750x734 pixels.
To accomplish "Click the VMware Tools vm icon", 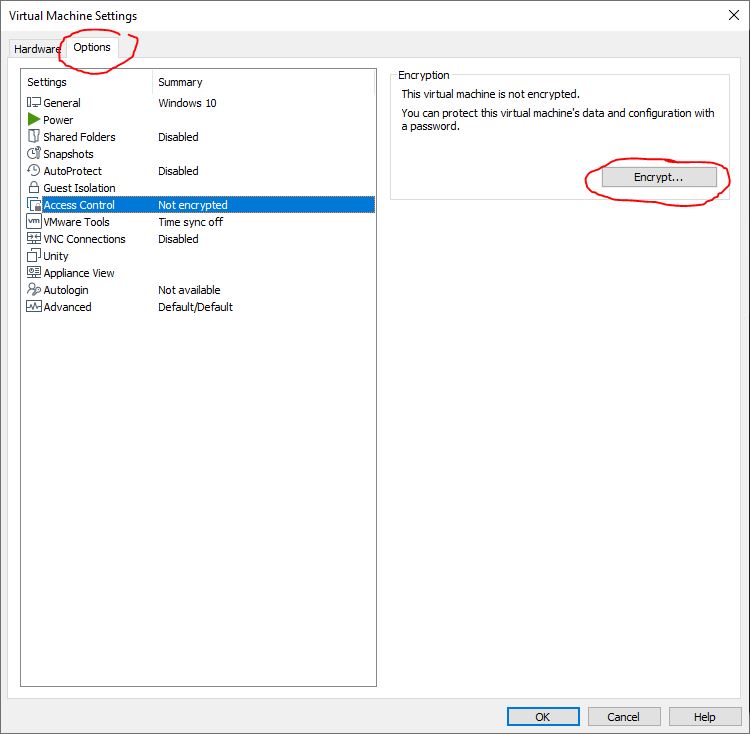I will tap(33, 221).
